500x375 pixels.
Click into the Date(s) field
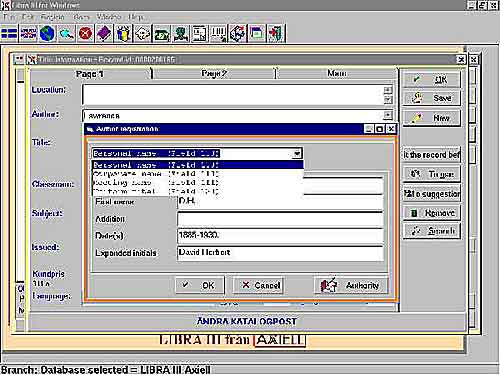tap(280, 236)
